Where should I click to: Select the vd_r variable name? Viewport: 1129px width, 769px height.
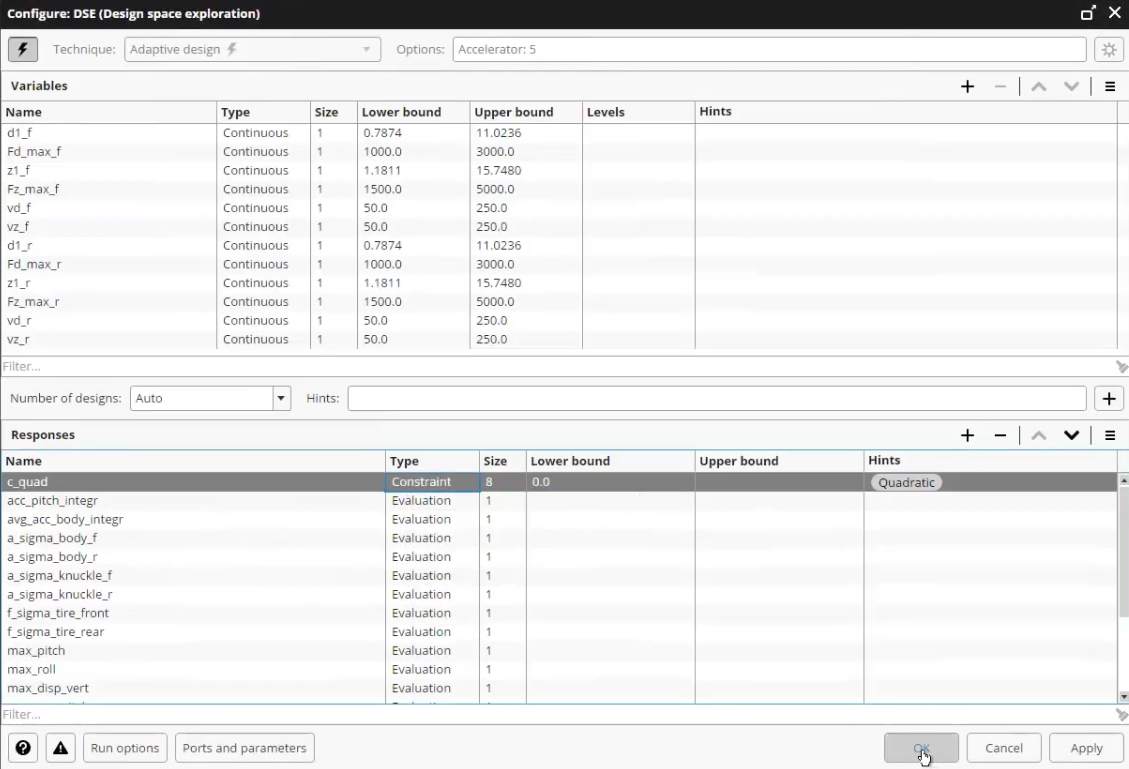[x=19, y=320]
